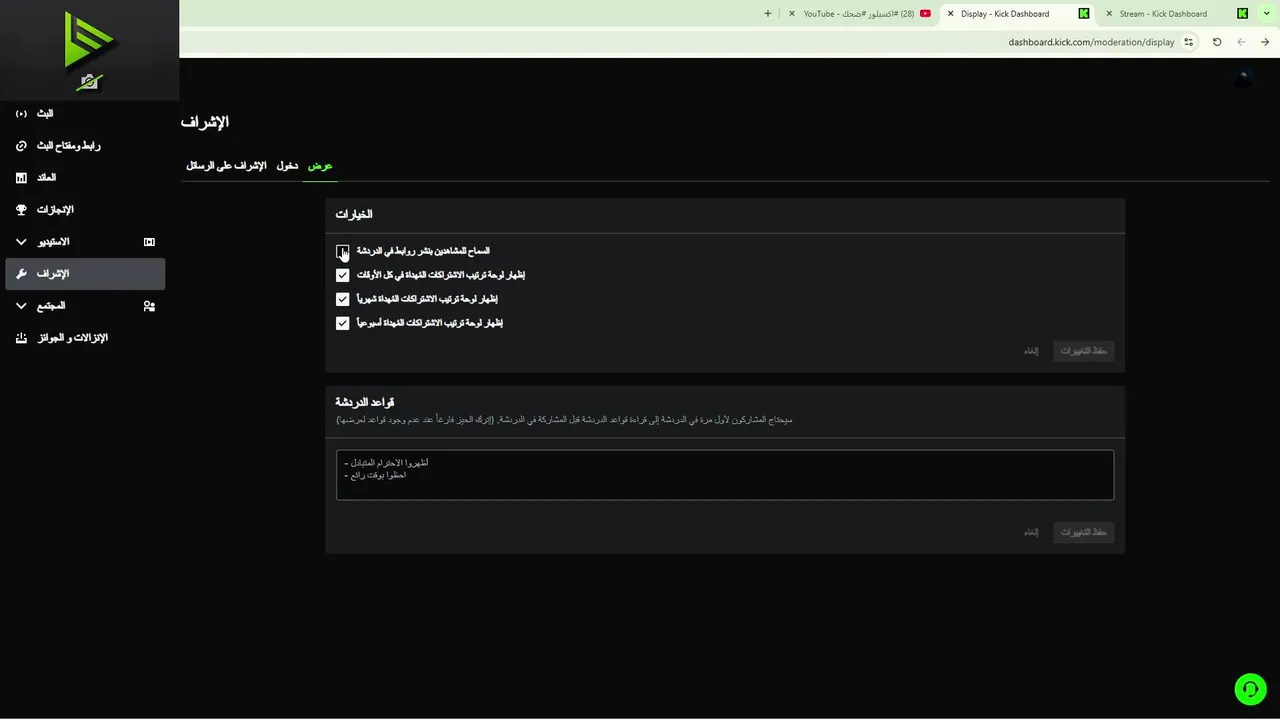Image resolution: width=1280 pixels, height=720 pixels.
Task: Click the YouTube favicon on its tab
Action: 925,14
